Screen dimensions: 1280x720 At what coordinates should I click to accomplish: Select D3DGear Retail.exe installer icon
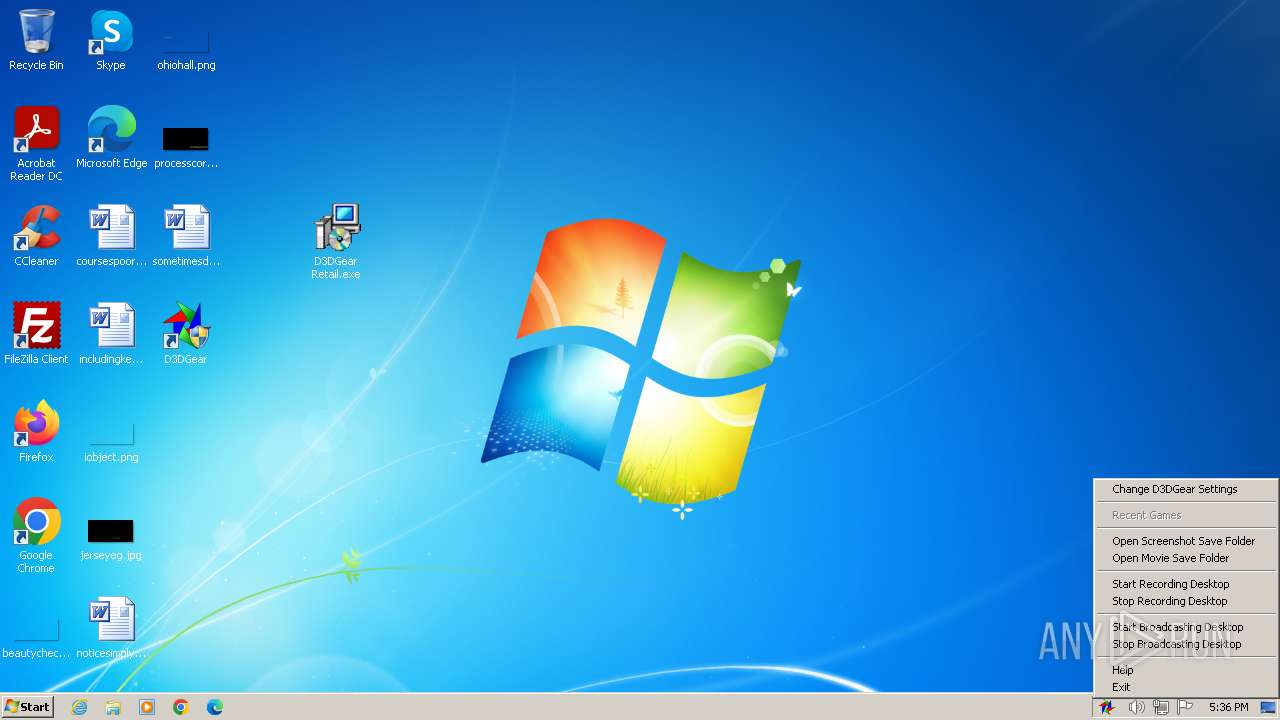(336, 242)
